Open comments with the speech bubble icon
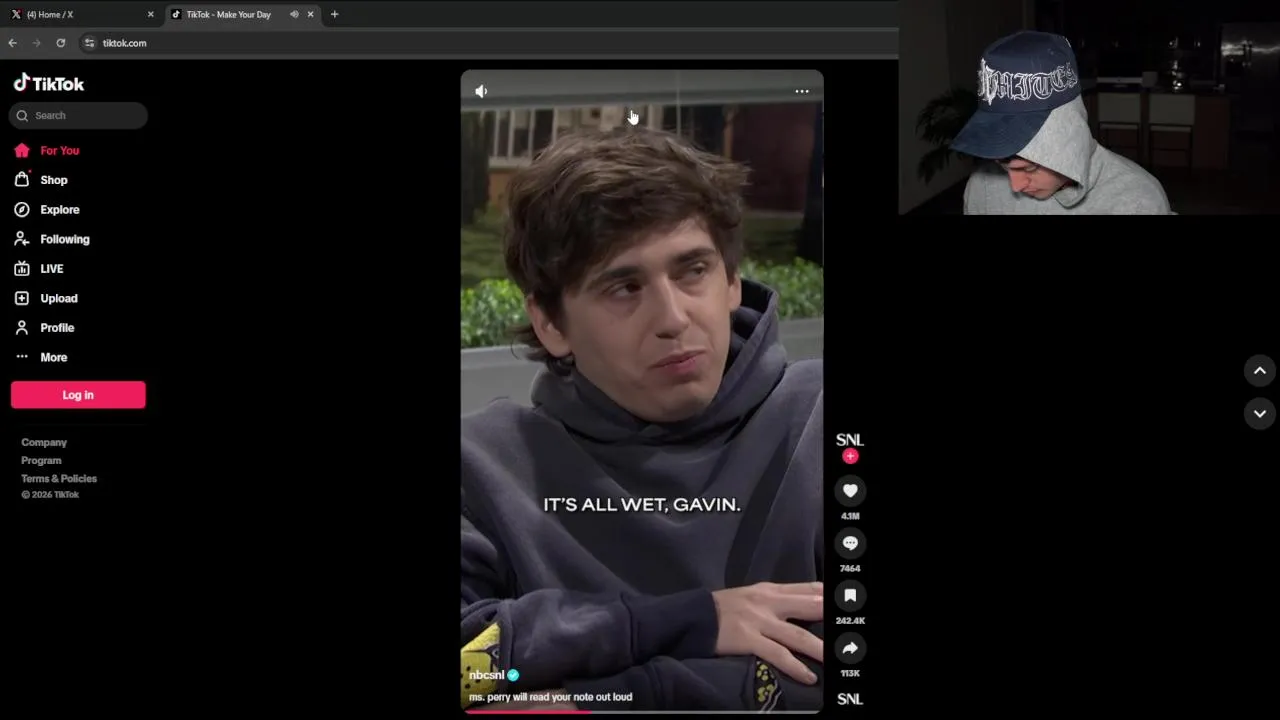Image resolution: width=1280 pixels, height=720 pixels. pyautogui.click(x=850, y=543)
